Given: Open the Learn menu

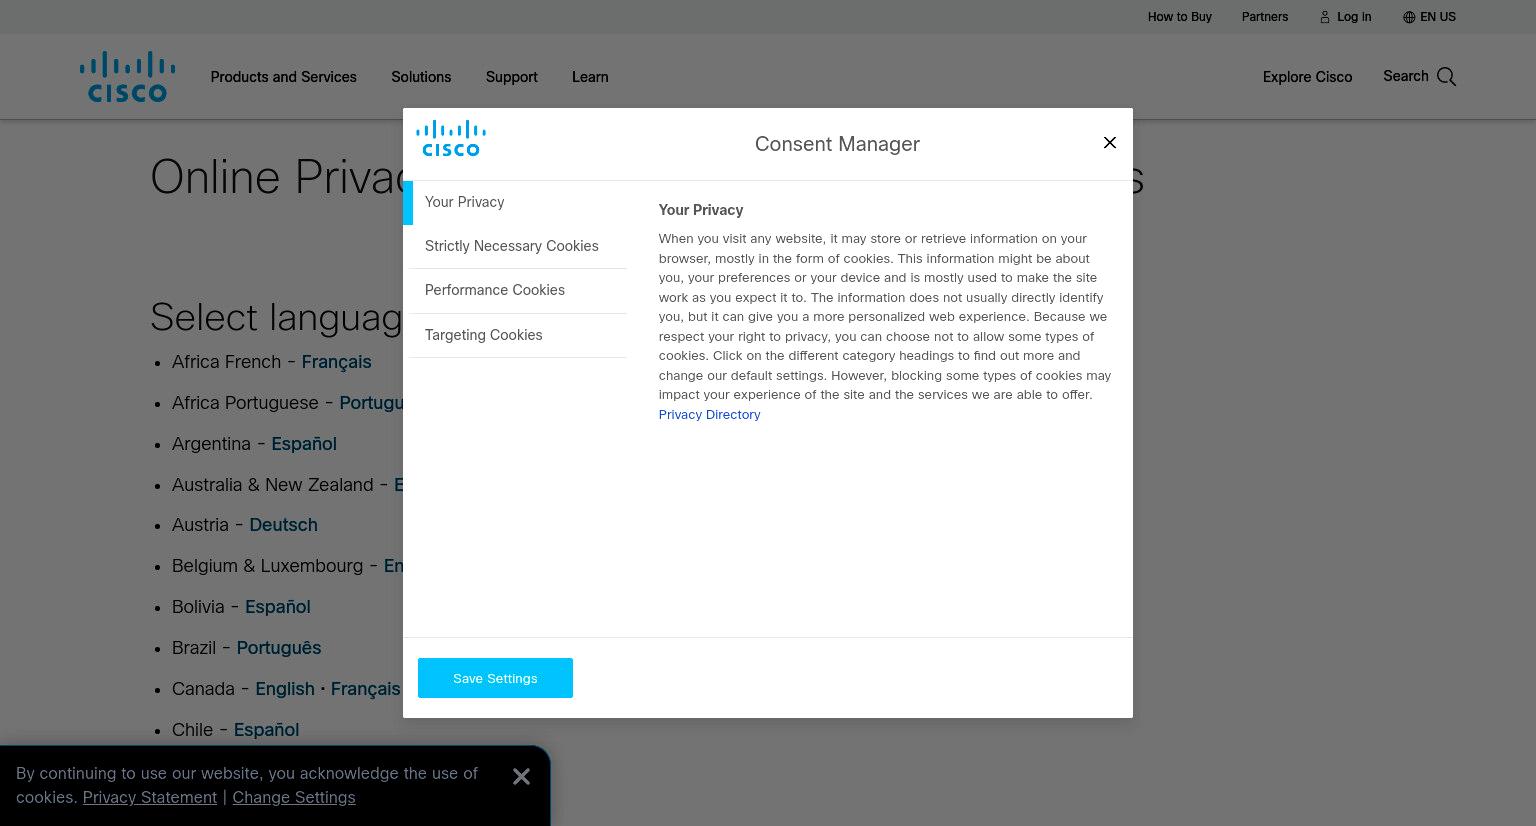Looking at the screenshot, I should pos(590,77).
